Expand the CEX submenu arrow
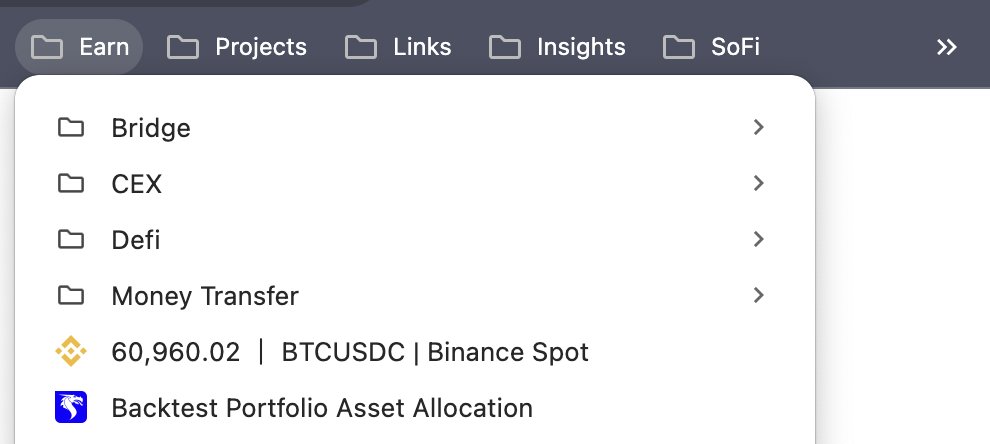The image size is (990, 444). click(758, 183)
